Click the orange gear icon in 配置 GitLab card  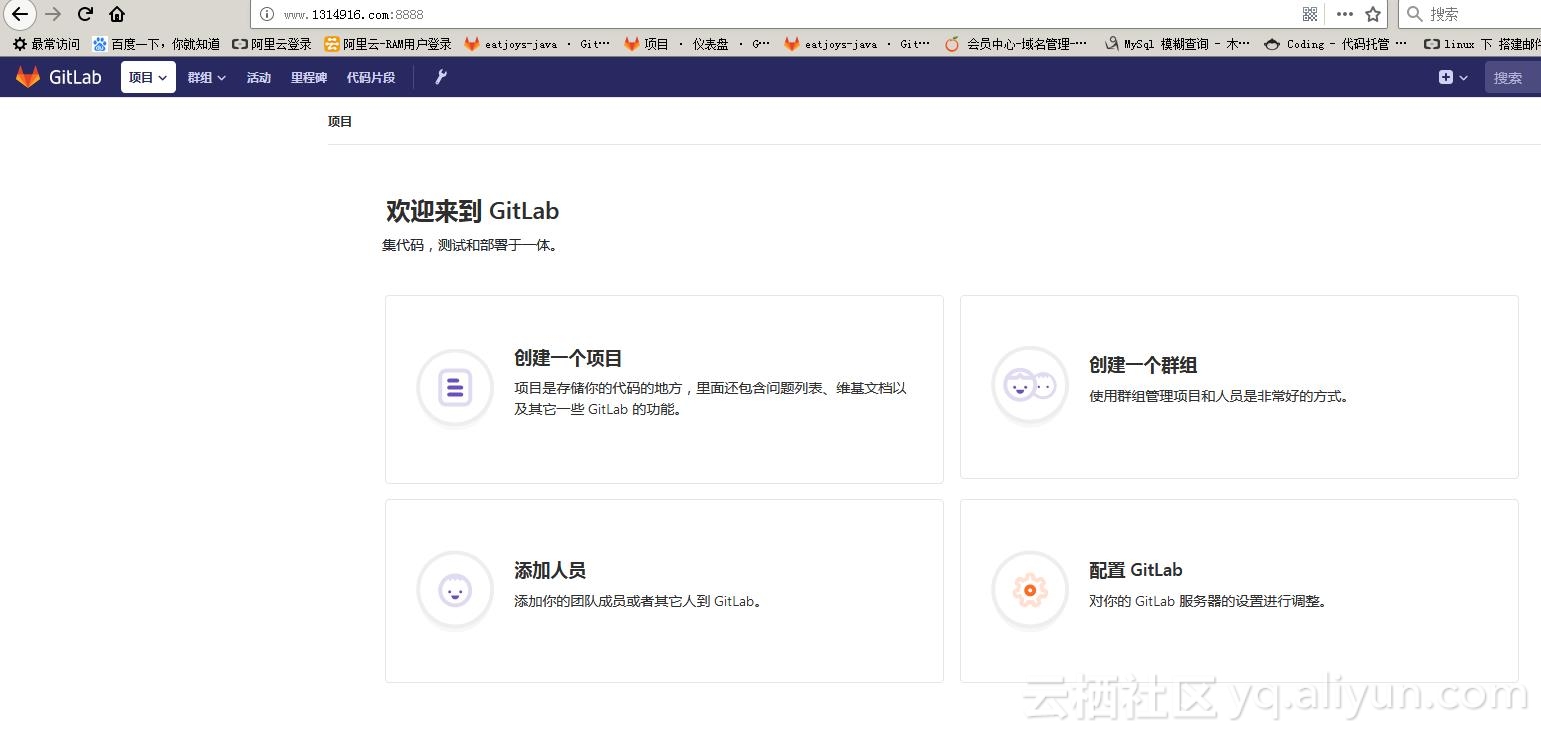[1029, 590]
